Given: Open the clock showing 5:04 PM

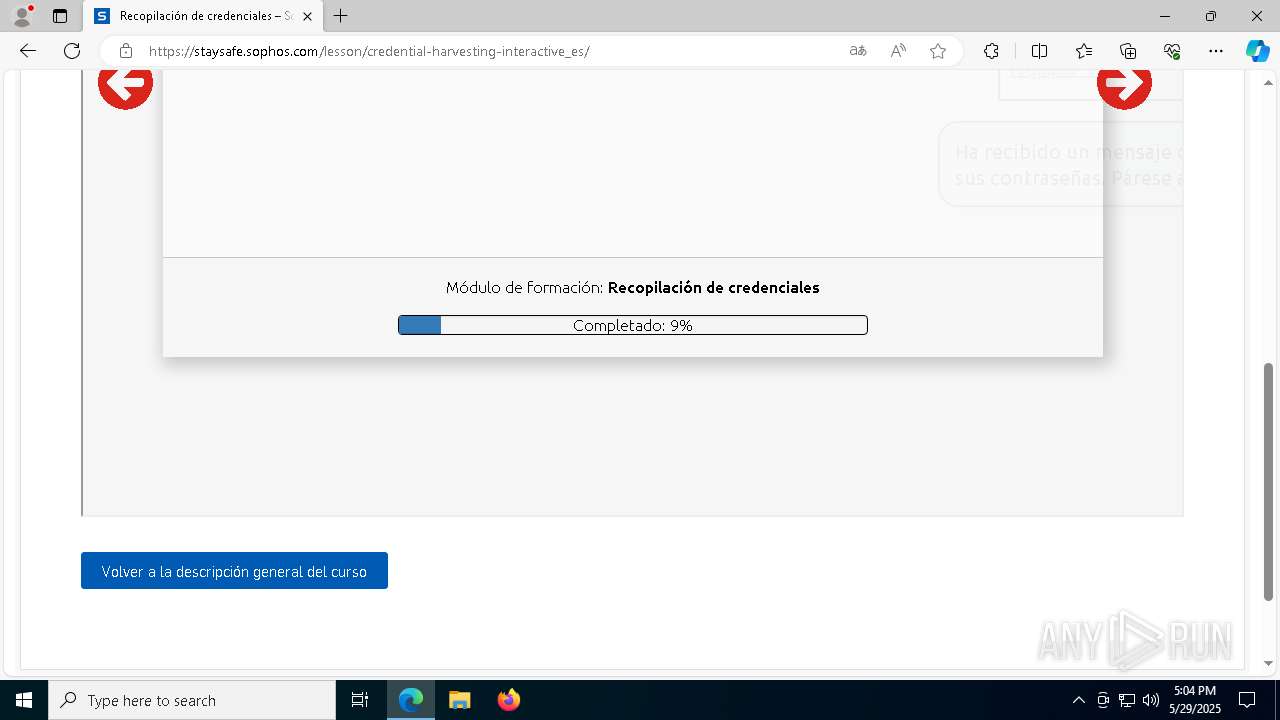Looking at the screenshot, I should [1196, 700].
